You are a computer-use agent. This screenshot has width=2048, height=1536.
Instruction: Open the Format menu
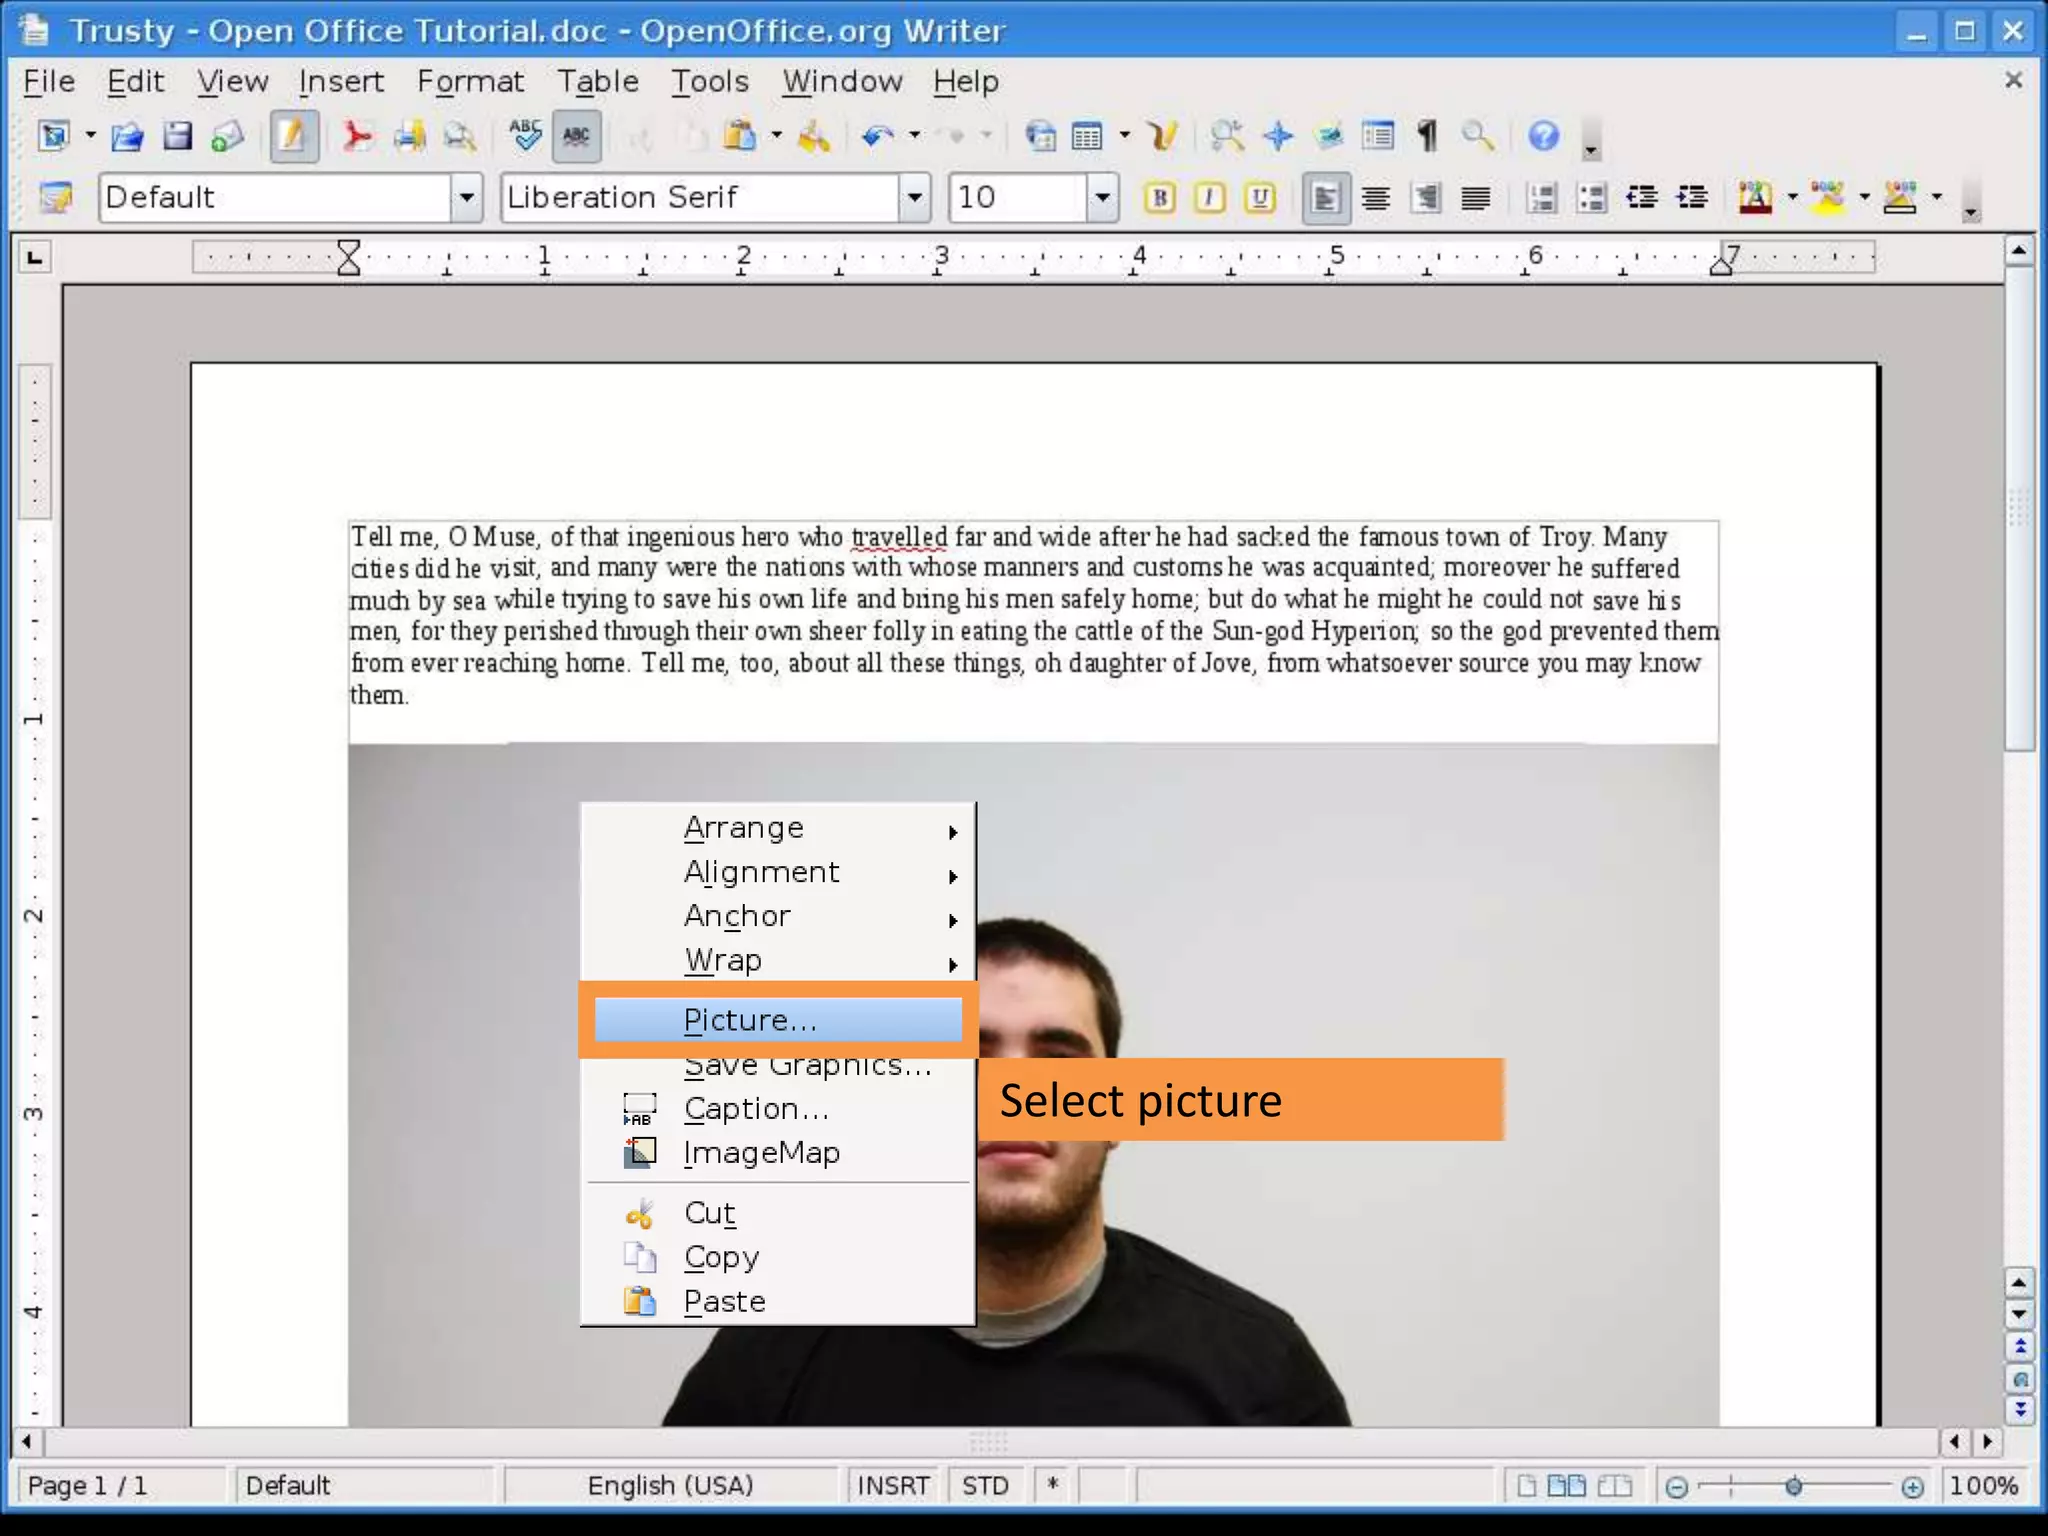pyautogui.click(x=470, y=82)
